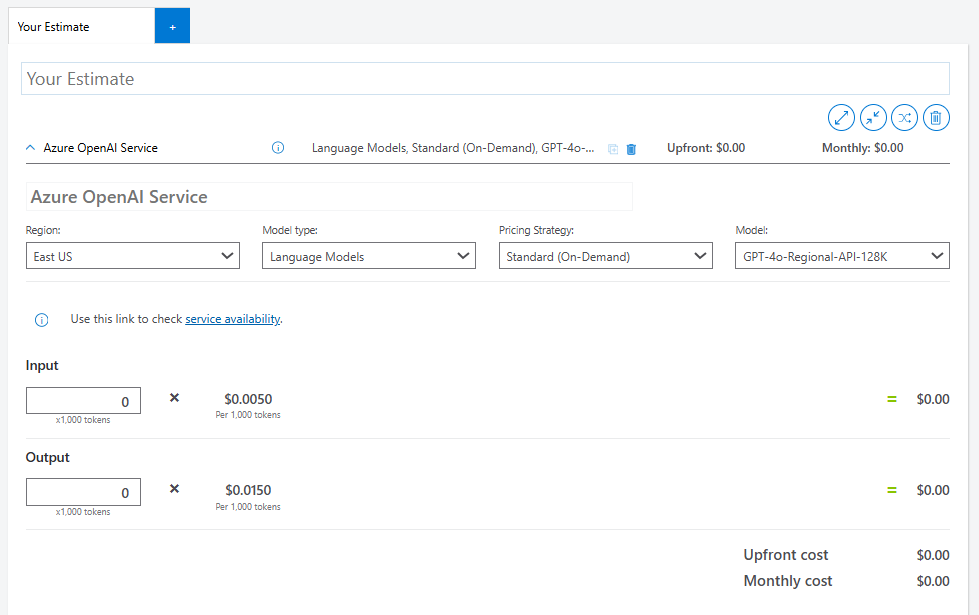Click the Output tokens quantity field
Screen dimensions: 979x615
click(83, 491)
